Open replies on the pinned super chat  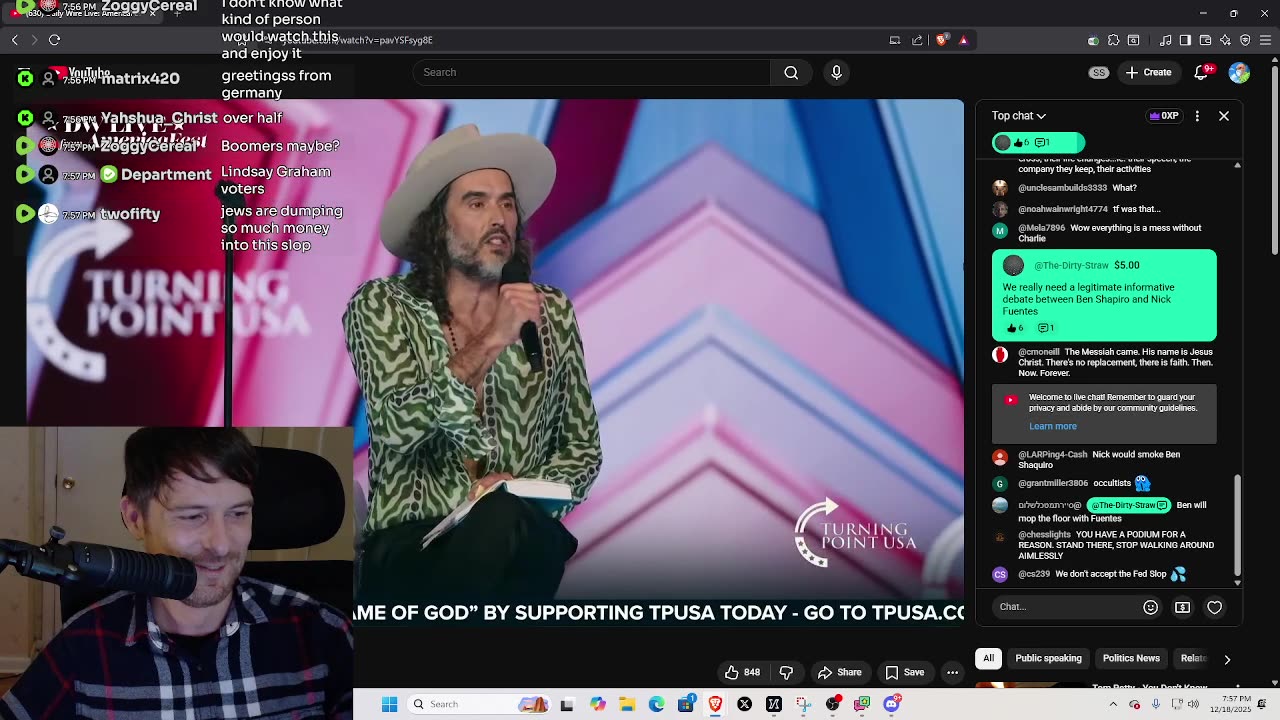[x=1045, y=328]
